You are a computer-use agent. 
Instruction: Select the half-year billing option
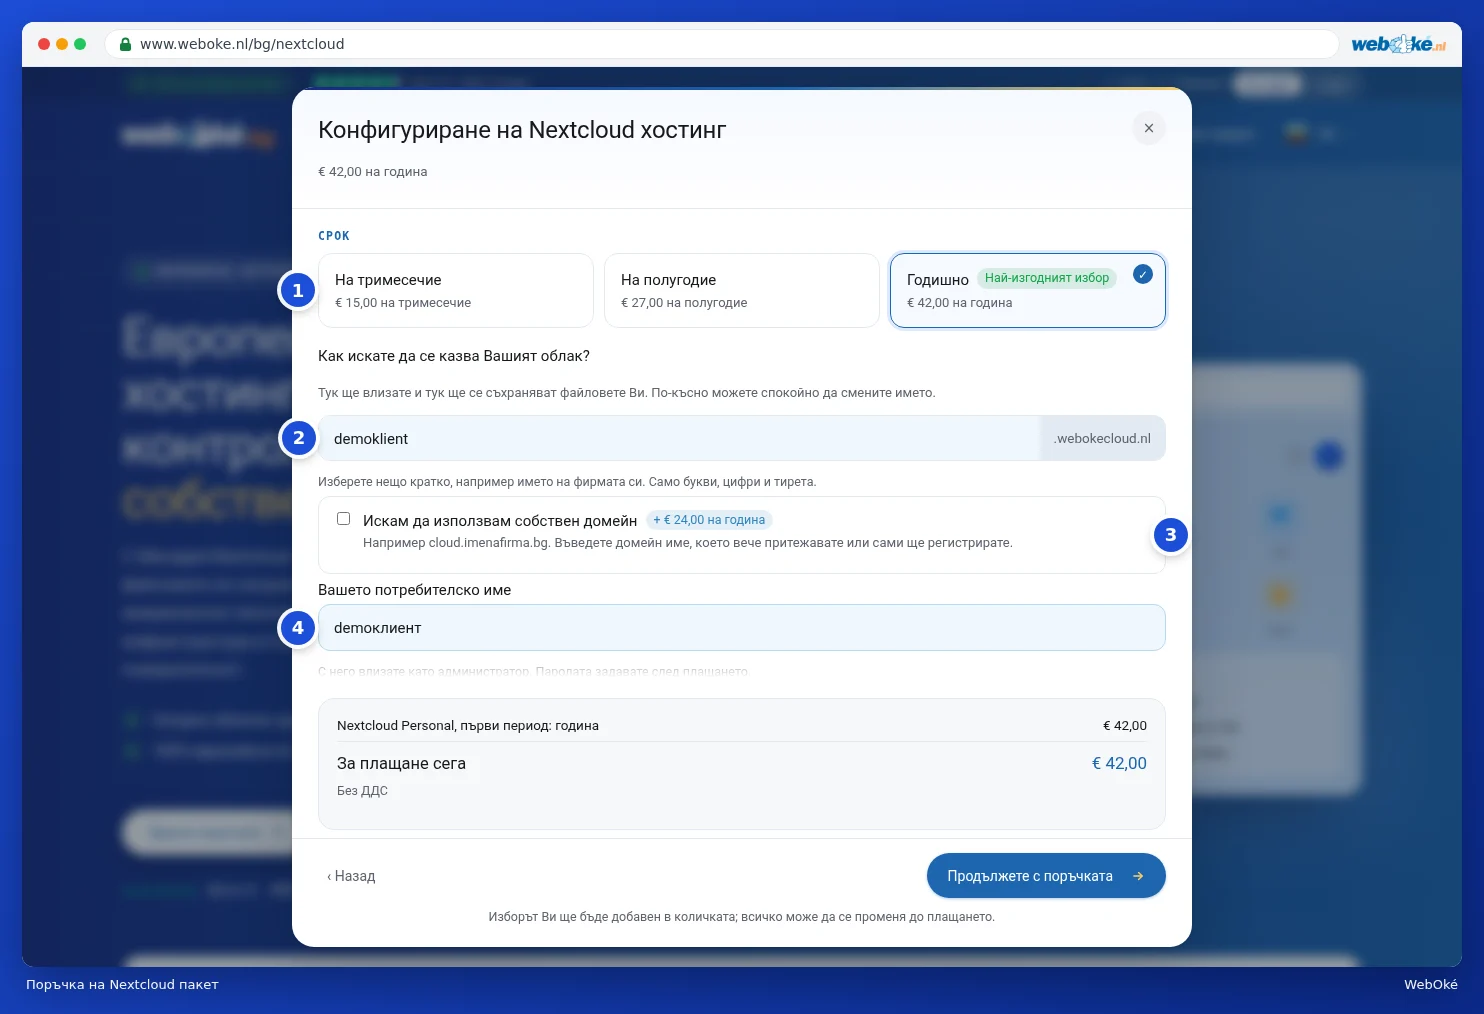coord(742,290)
